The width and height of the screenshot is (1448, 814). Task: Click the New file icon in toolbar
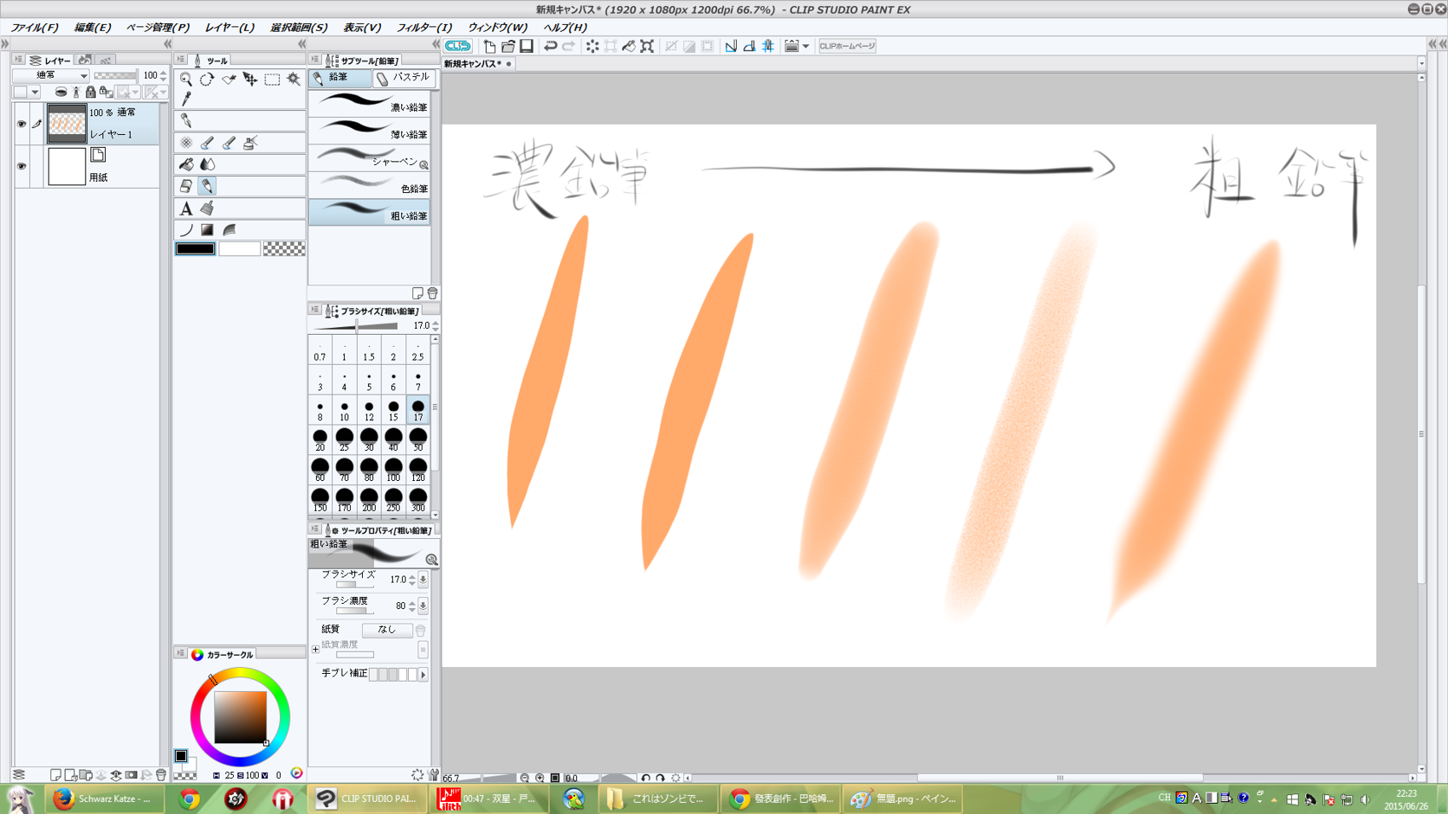pos(490,46)
